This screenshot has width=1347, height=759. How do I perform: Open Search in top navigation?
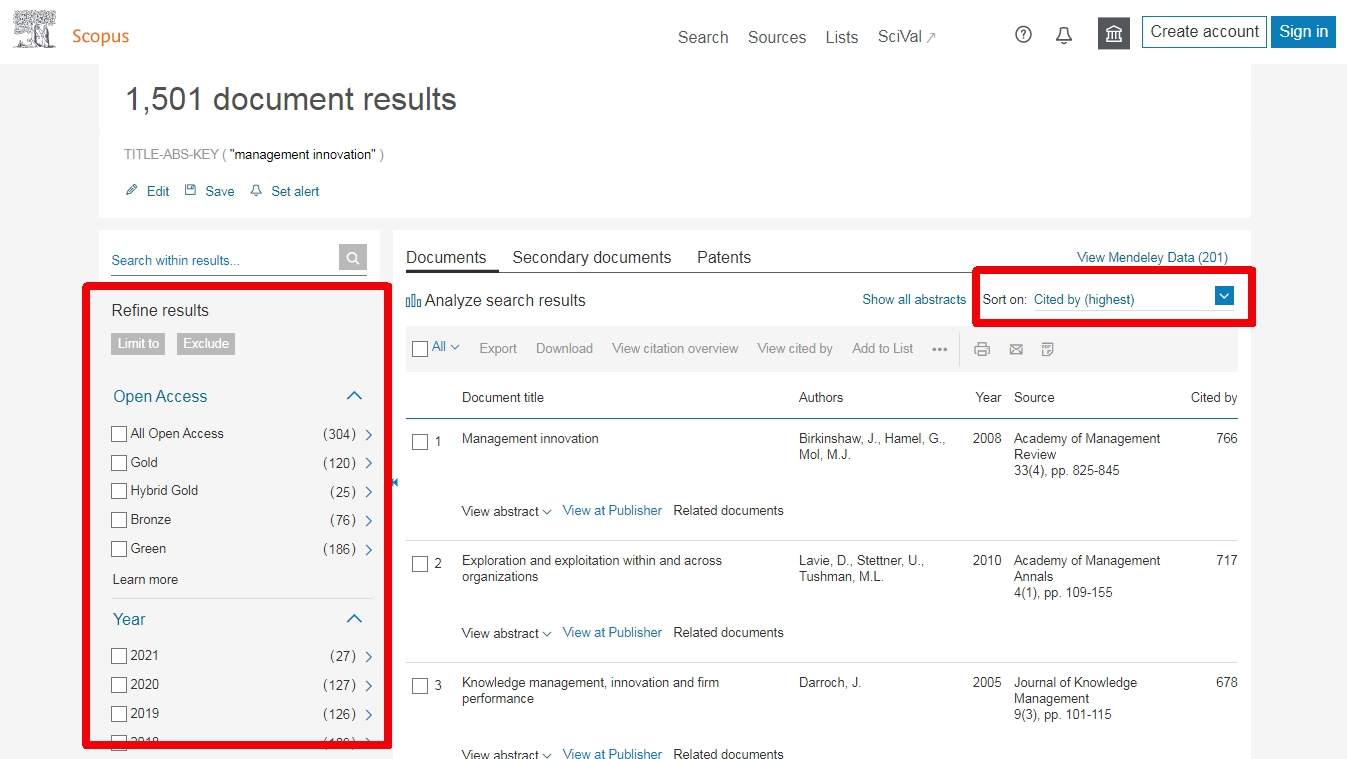point(703,37)
